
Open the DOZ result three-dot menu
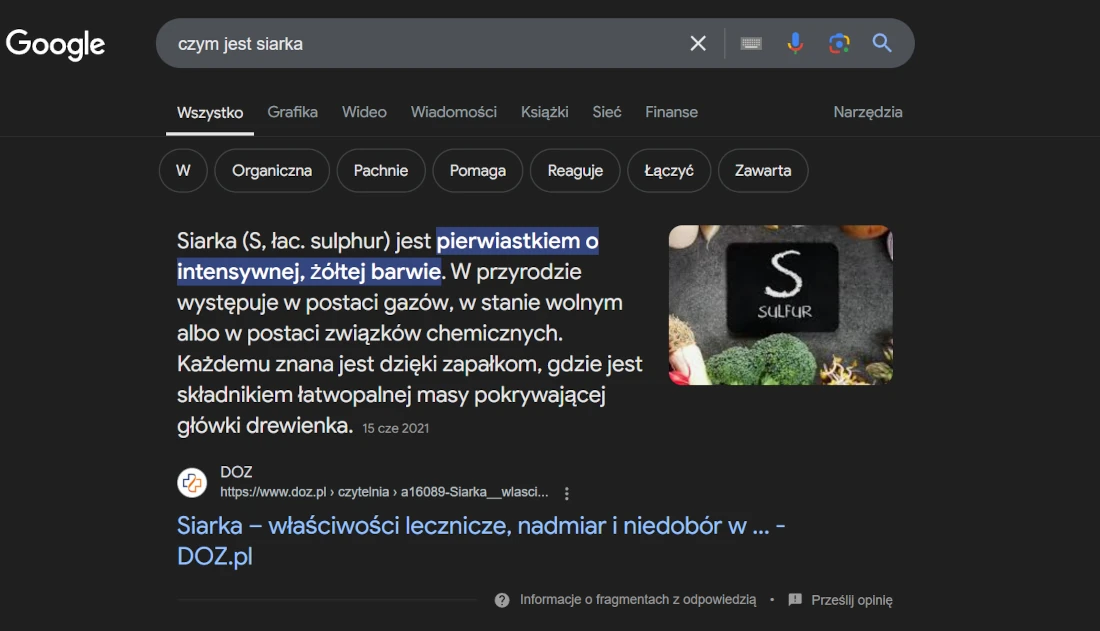click(567, 493)
